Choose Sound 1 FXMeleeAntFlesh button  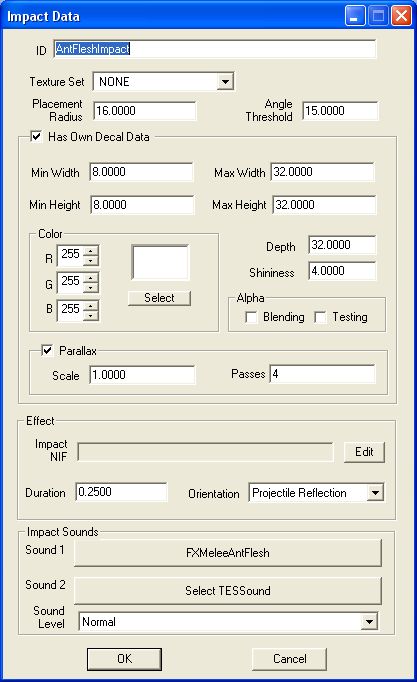(x=227, y=553)
